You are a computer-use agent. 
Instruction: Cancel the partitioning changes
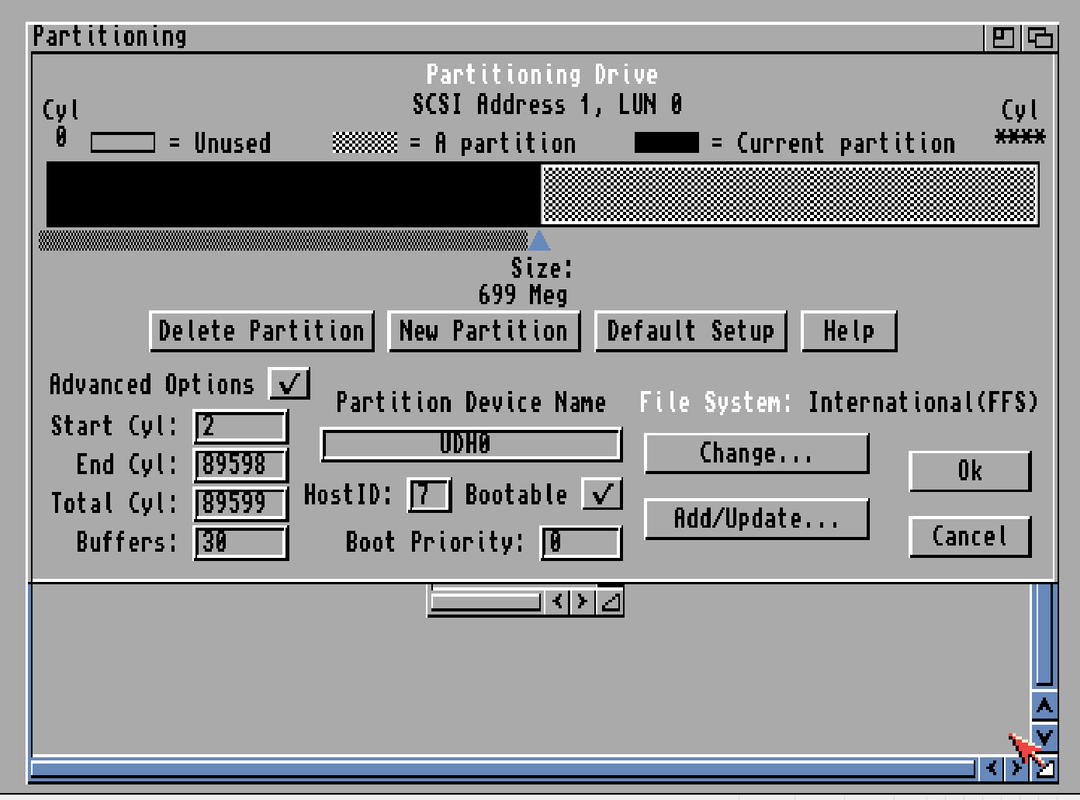(x=970, y=536)
